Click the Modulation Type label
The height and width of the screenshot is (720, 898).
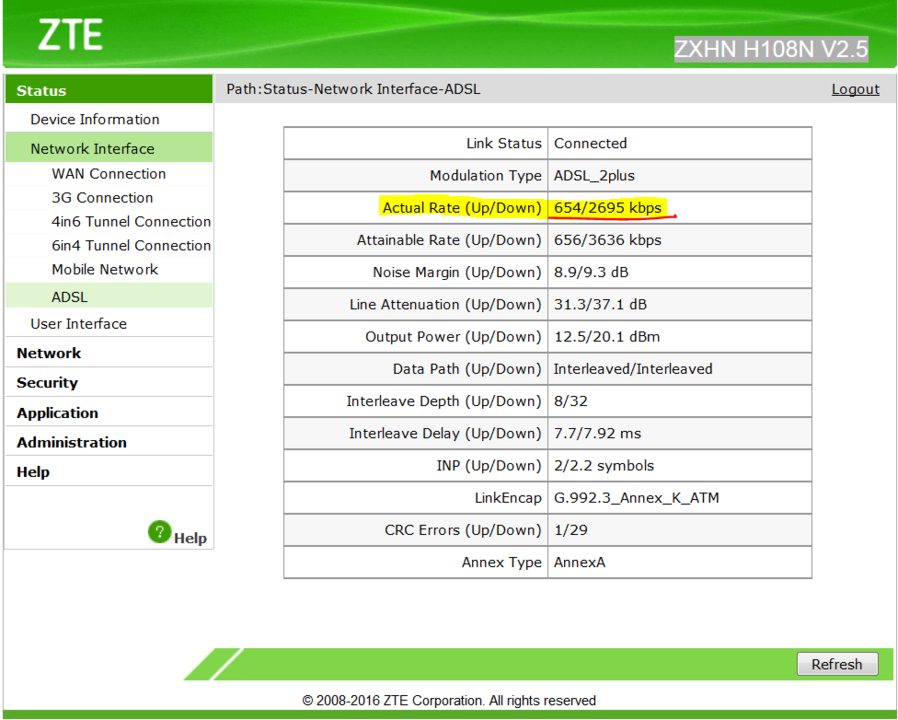click(x=485, y=175)
